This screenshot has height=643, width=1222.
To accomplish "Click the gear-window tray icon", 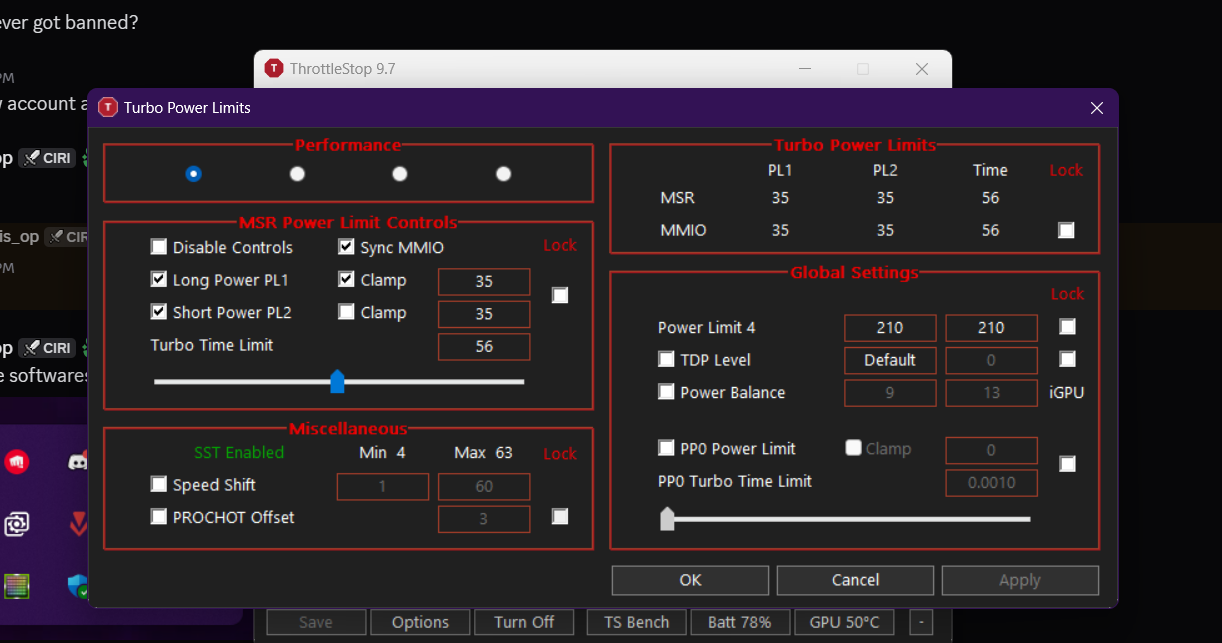I will click(x=17, y=523).
